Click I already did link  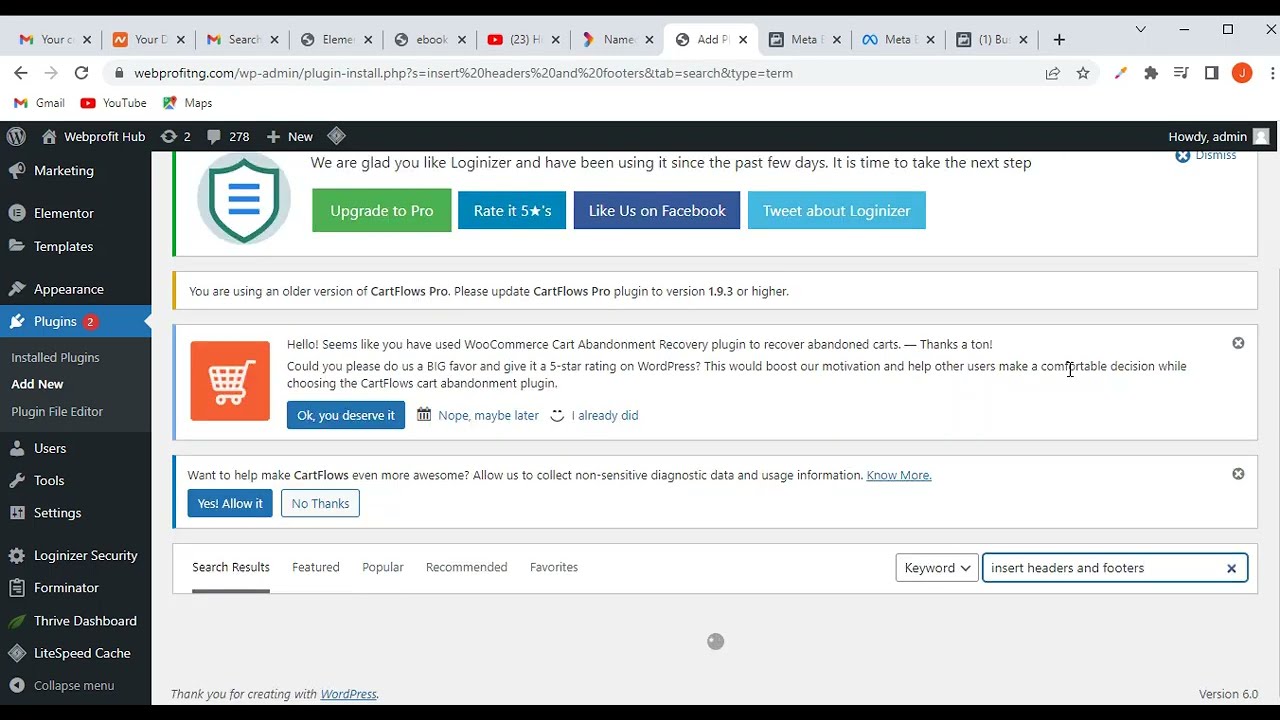point(604,415)
